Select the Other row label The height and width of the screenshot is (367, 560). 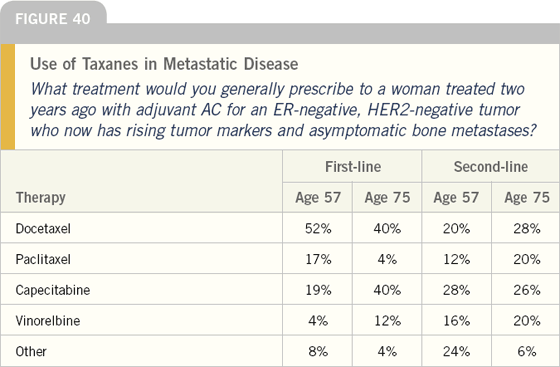(31, 351)
